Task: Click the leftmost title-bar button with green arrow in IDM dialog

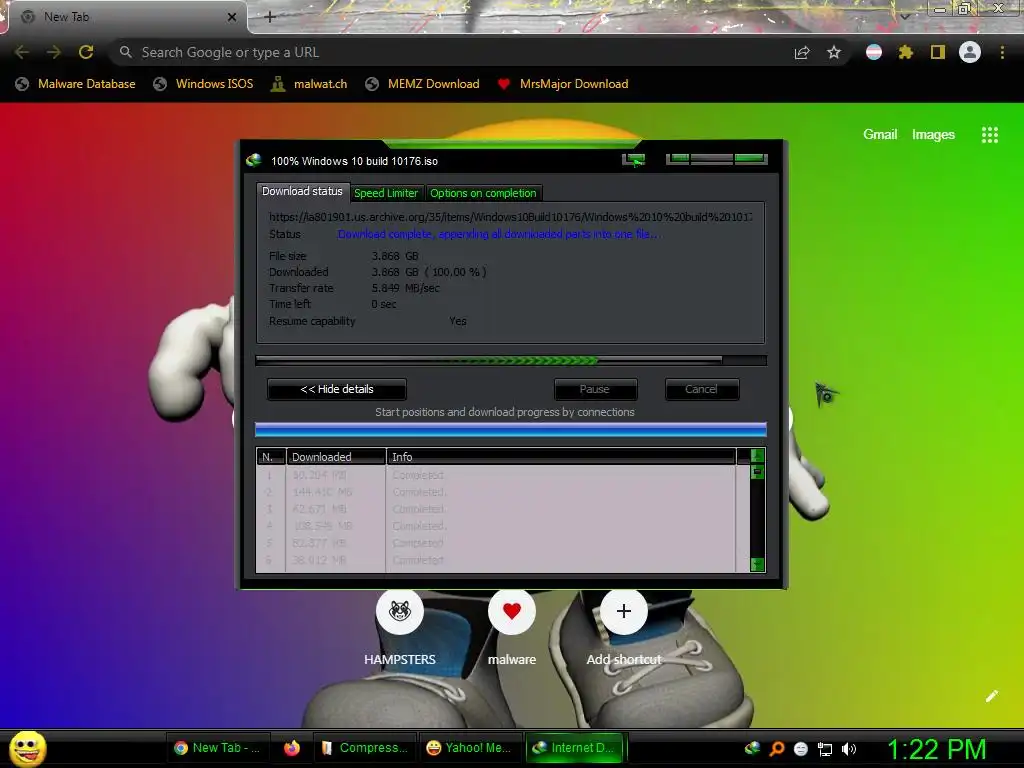Action: [633, 160]
